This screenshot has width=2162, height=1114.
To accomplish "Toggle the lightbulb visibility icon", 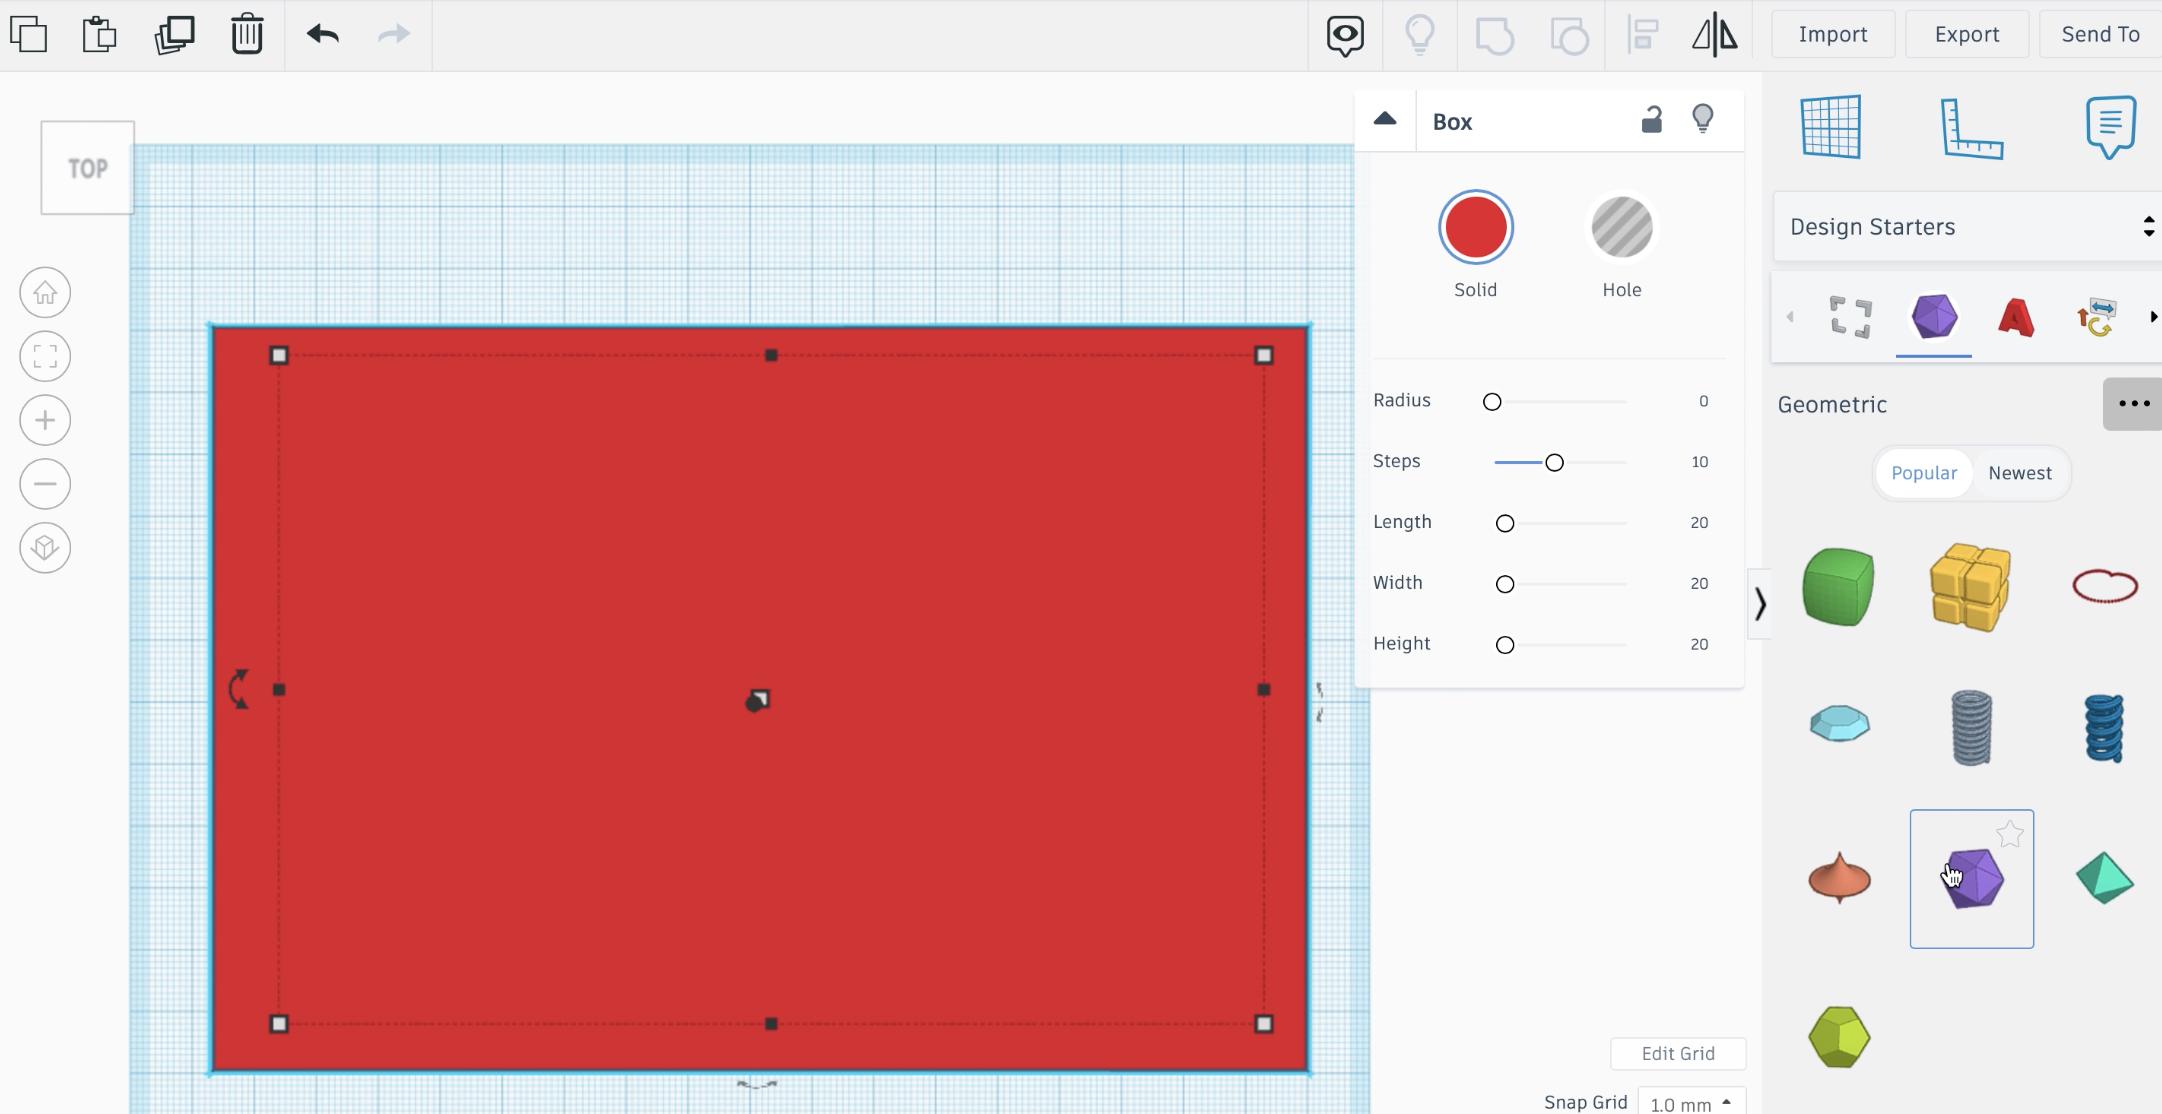I will (x=1703, y=118).
